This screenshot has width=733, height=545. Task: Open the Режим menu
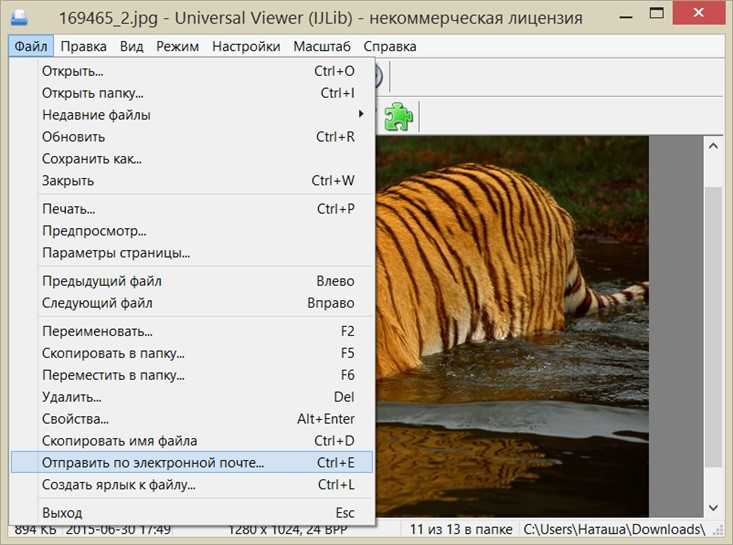(178, 46)
